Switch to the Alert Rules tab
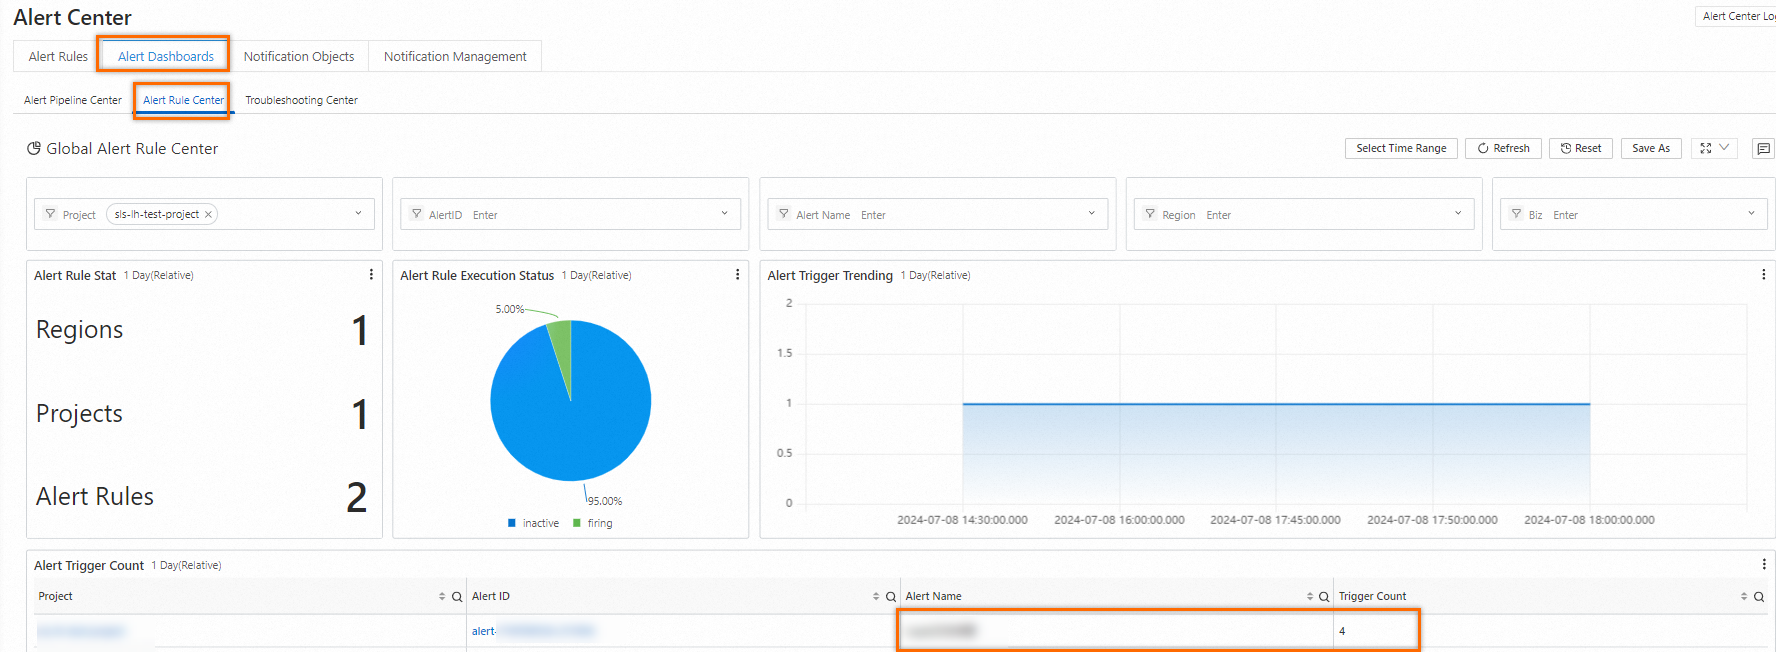 pos(58,57)
